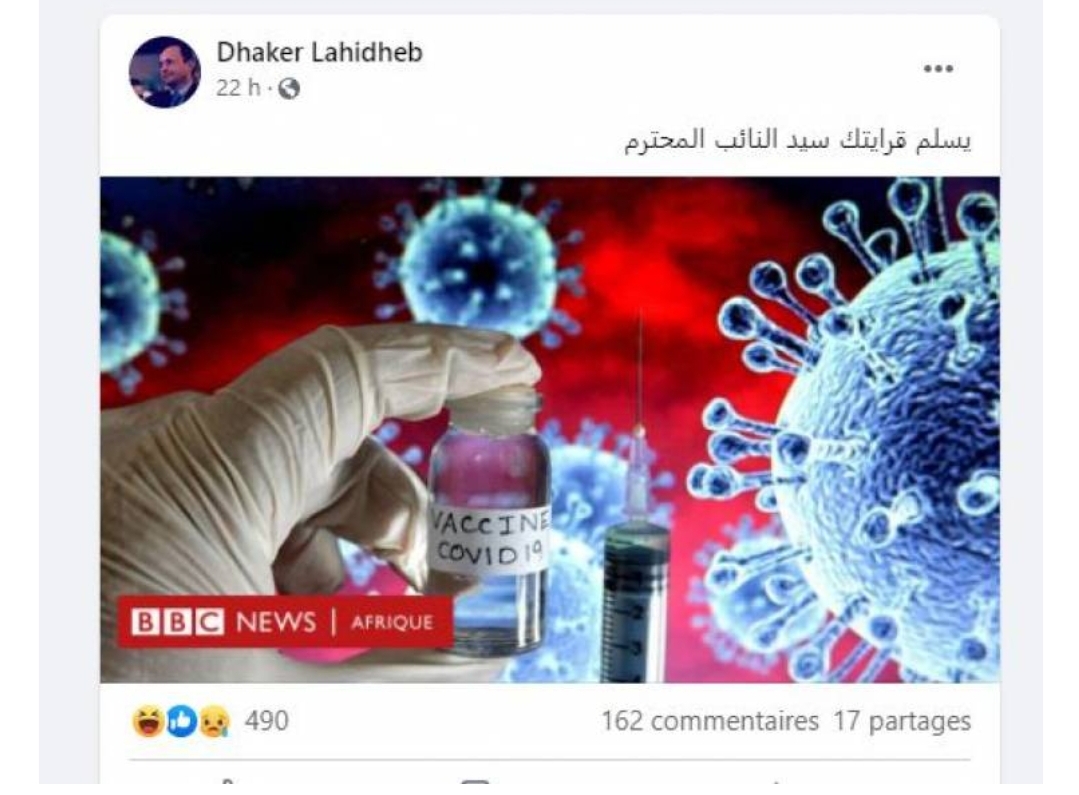Open the Dhaker Lahidheb profile name link
The width and height of the screenshot is (1079, 795).
319,52
